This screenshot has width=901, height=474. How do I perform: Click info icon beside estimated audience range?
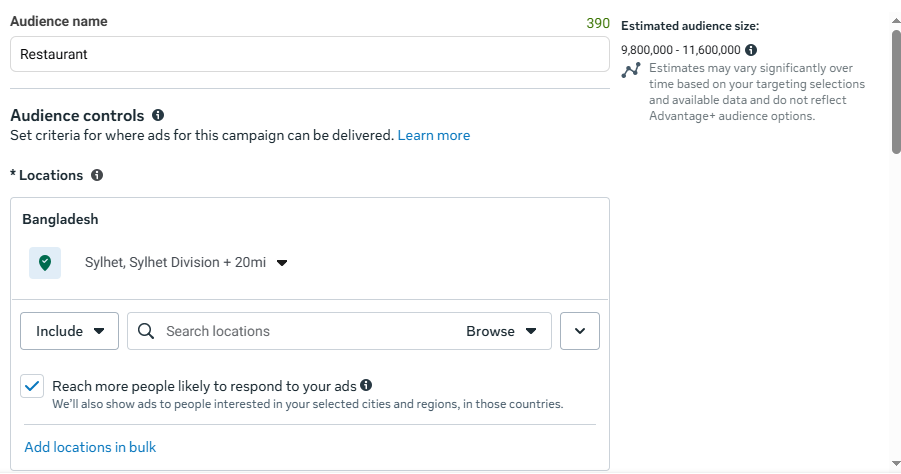[751, 49]
